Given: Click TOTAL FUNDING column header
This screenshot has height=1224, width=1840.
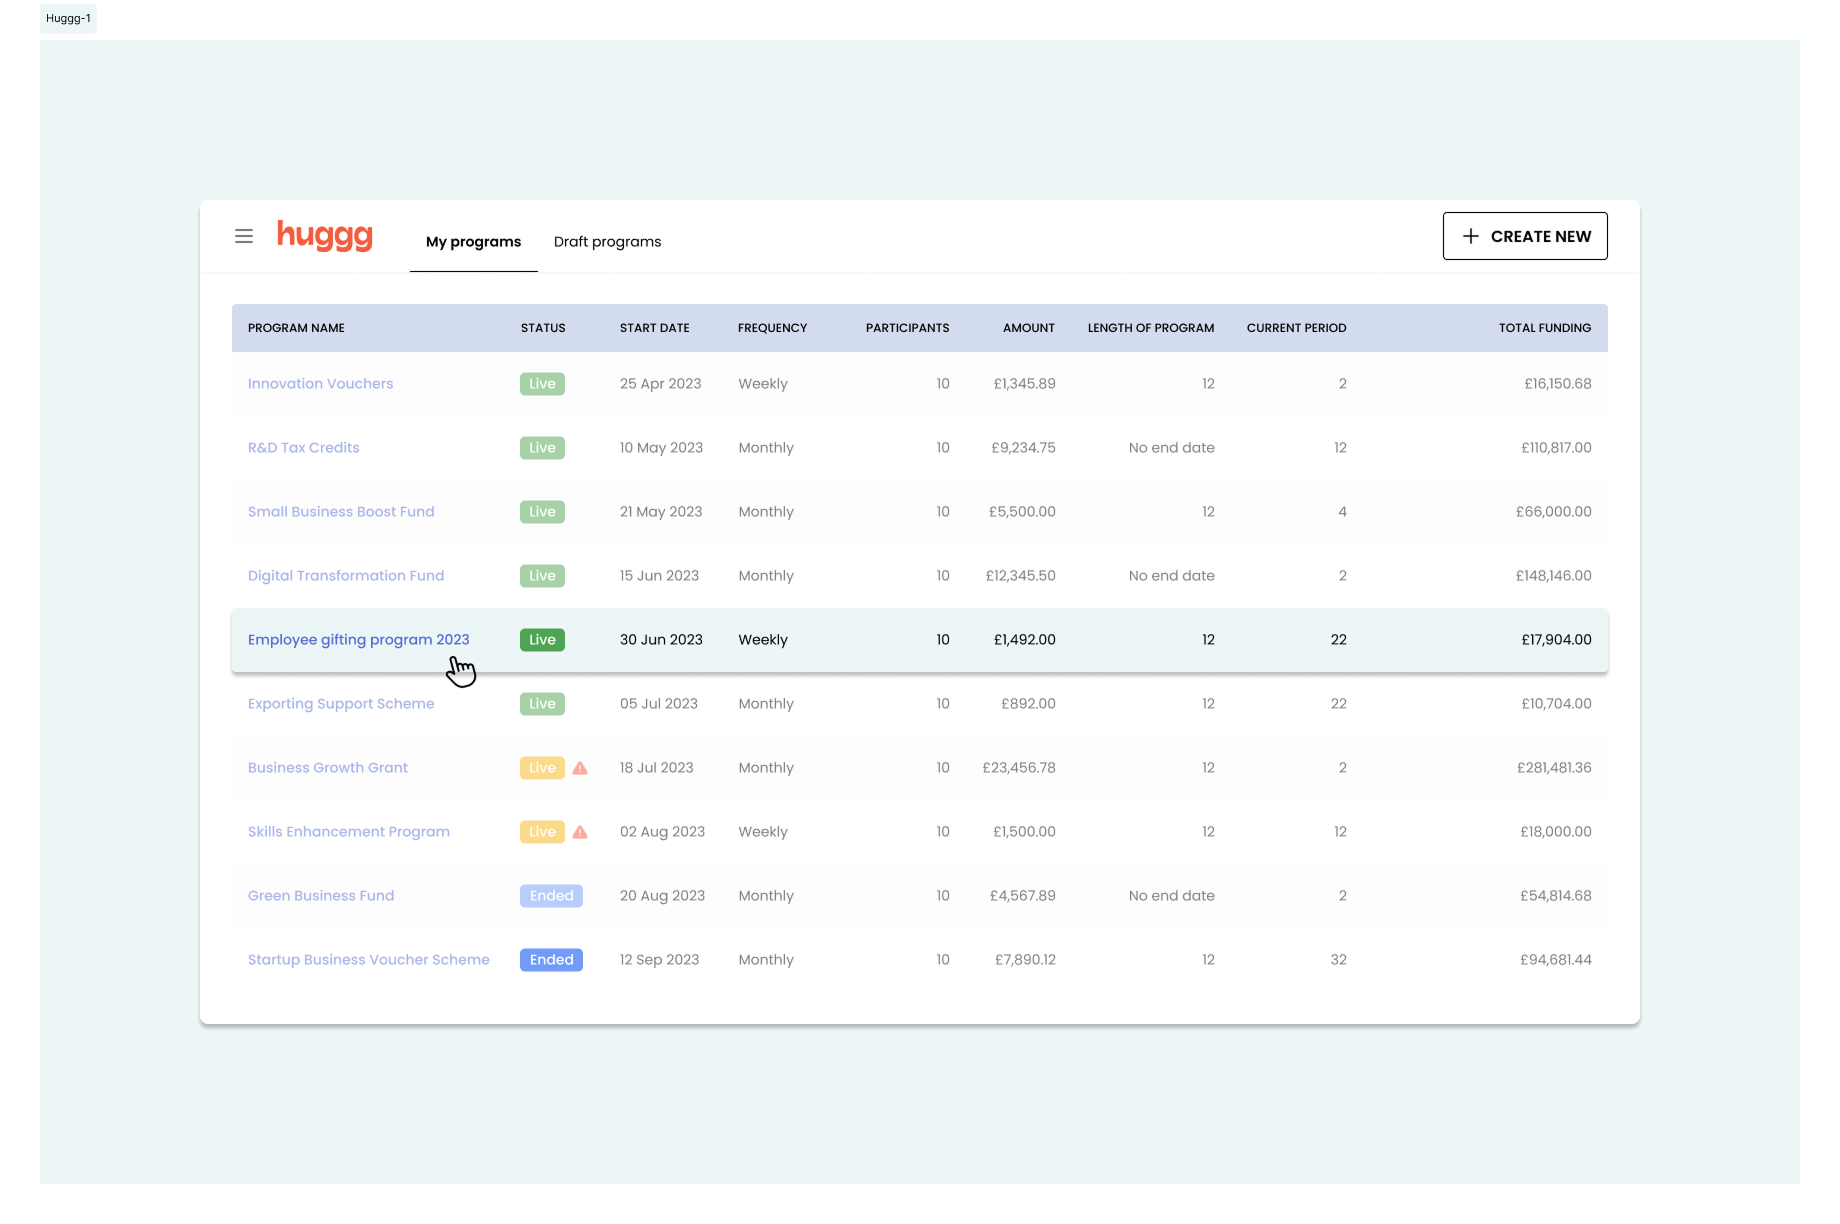Looking at the screenshot, I should tap(1545, 328).
